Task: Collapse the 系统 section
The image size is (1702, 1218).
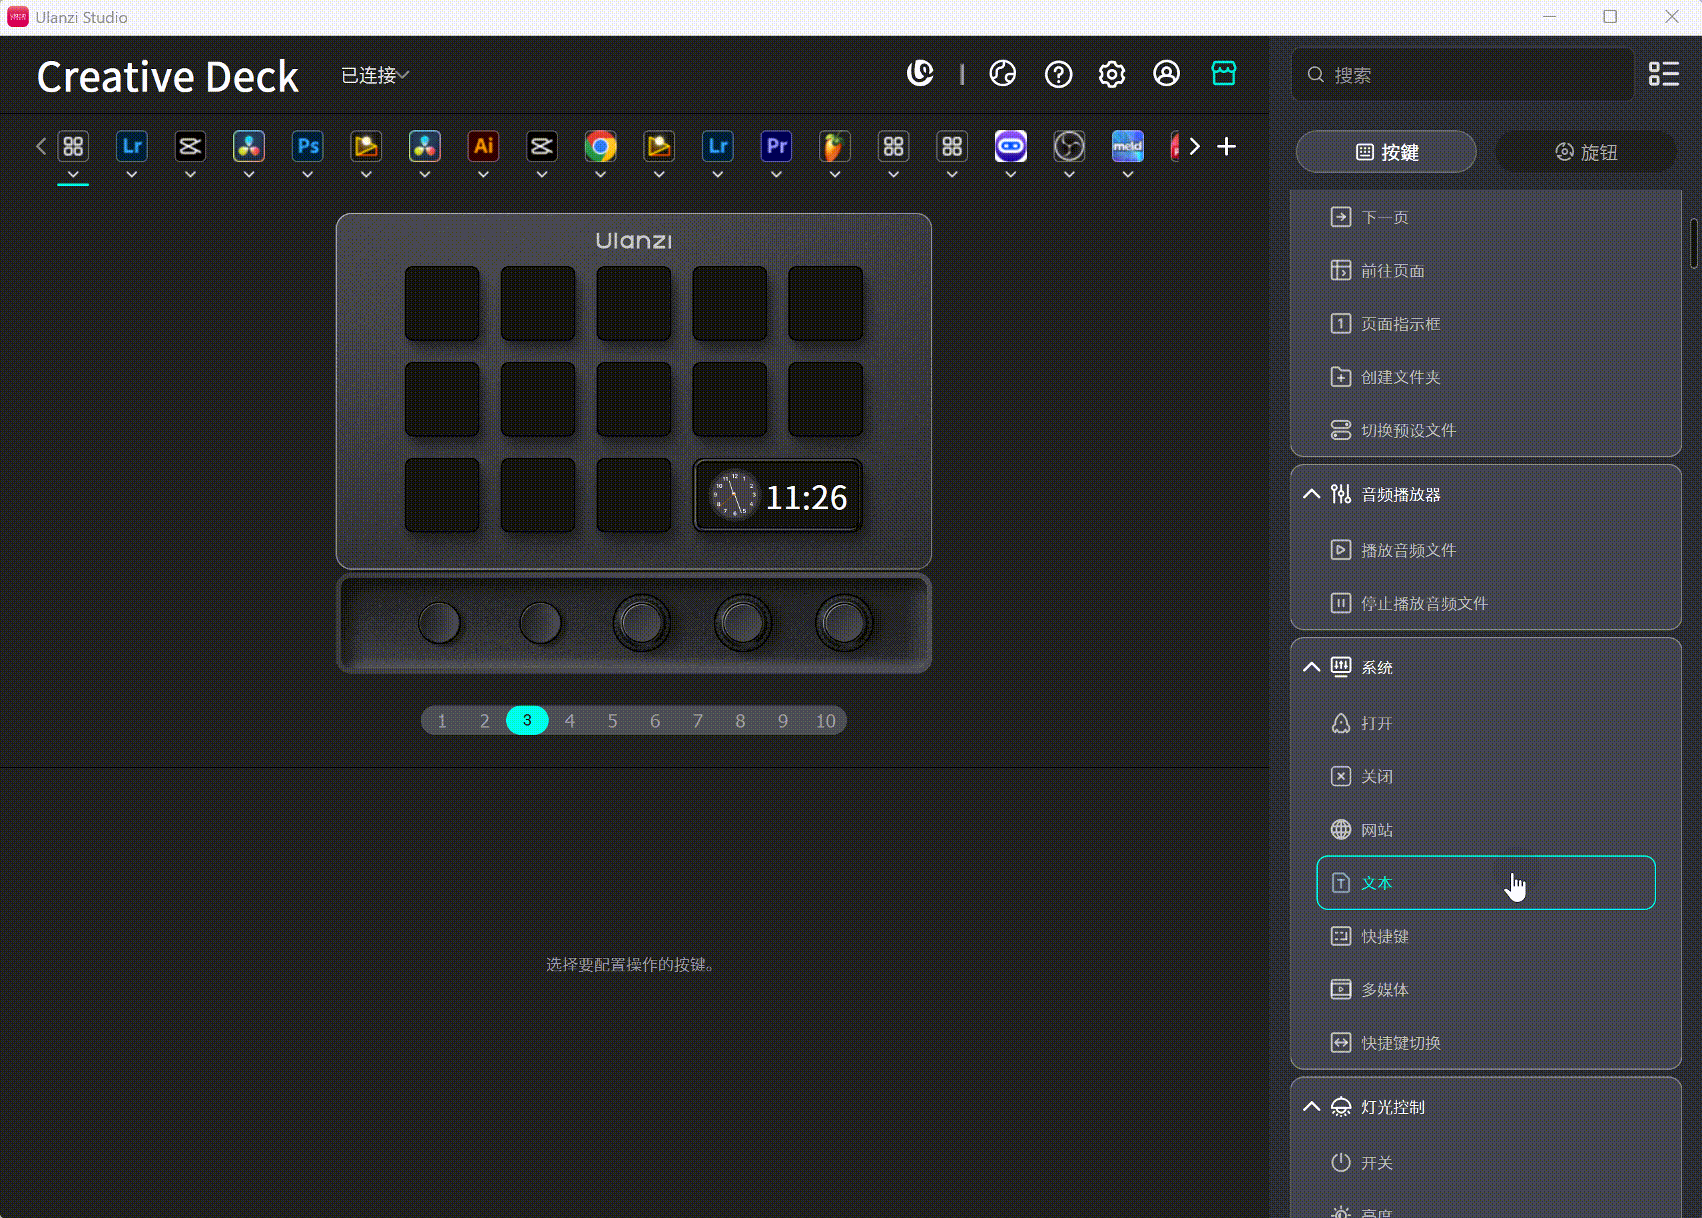Action: point(1311,667)
